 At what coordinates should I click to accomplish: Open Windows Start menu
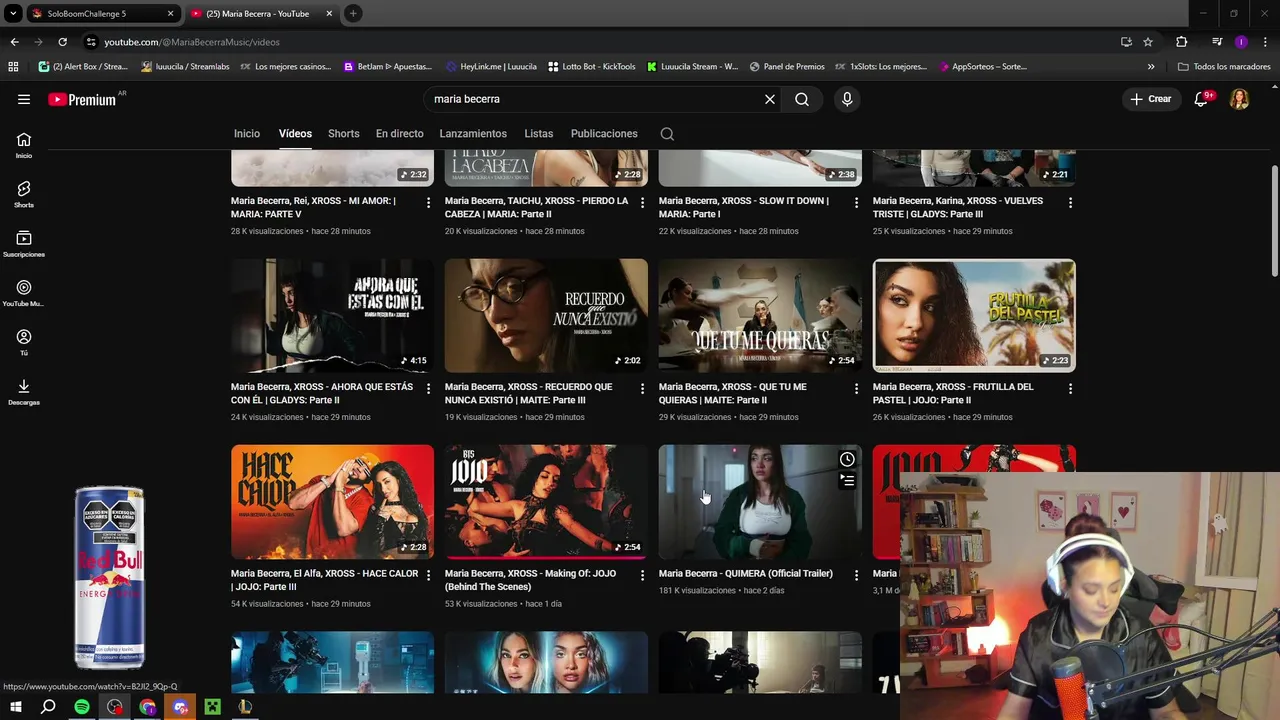point(15,707)
